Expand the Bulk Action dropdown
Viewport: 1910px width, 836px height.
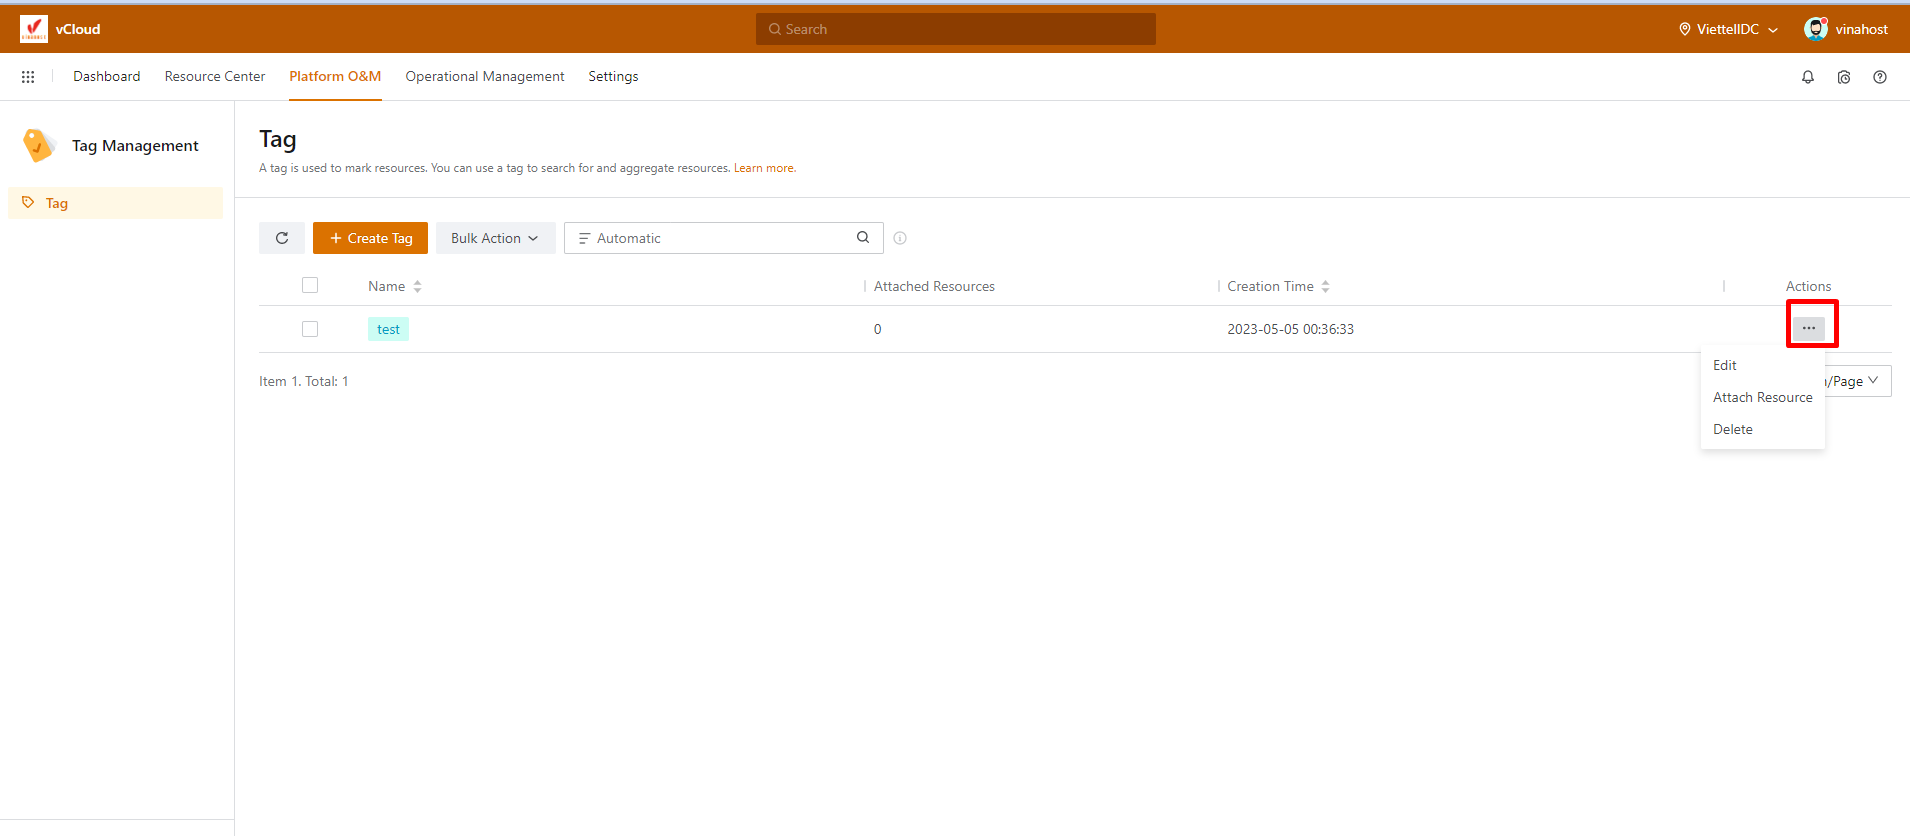point(495,238)
